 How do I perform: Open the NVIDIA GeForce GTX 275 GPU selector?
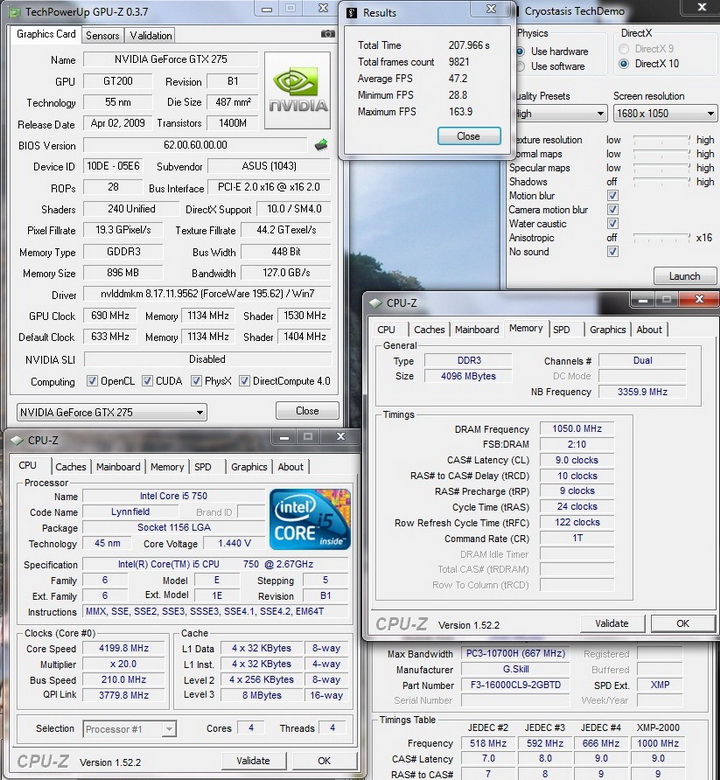point(112,412)
